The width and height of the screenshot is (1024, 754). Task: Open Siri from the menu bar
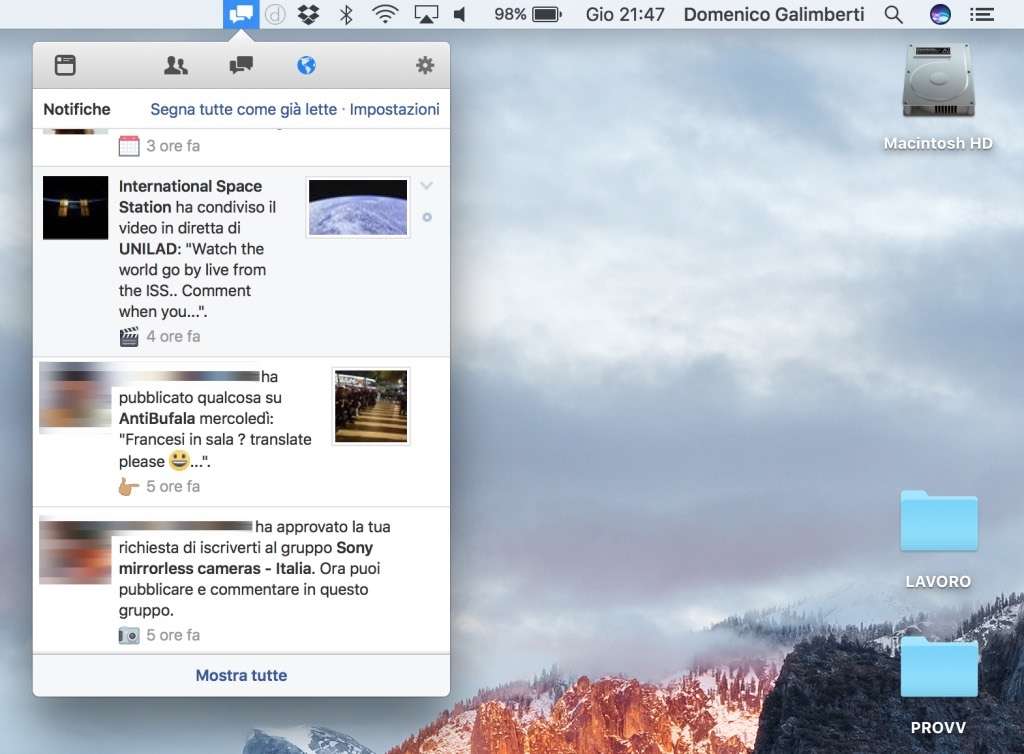coord(939,14)
